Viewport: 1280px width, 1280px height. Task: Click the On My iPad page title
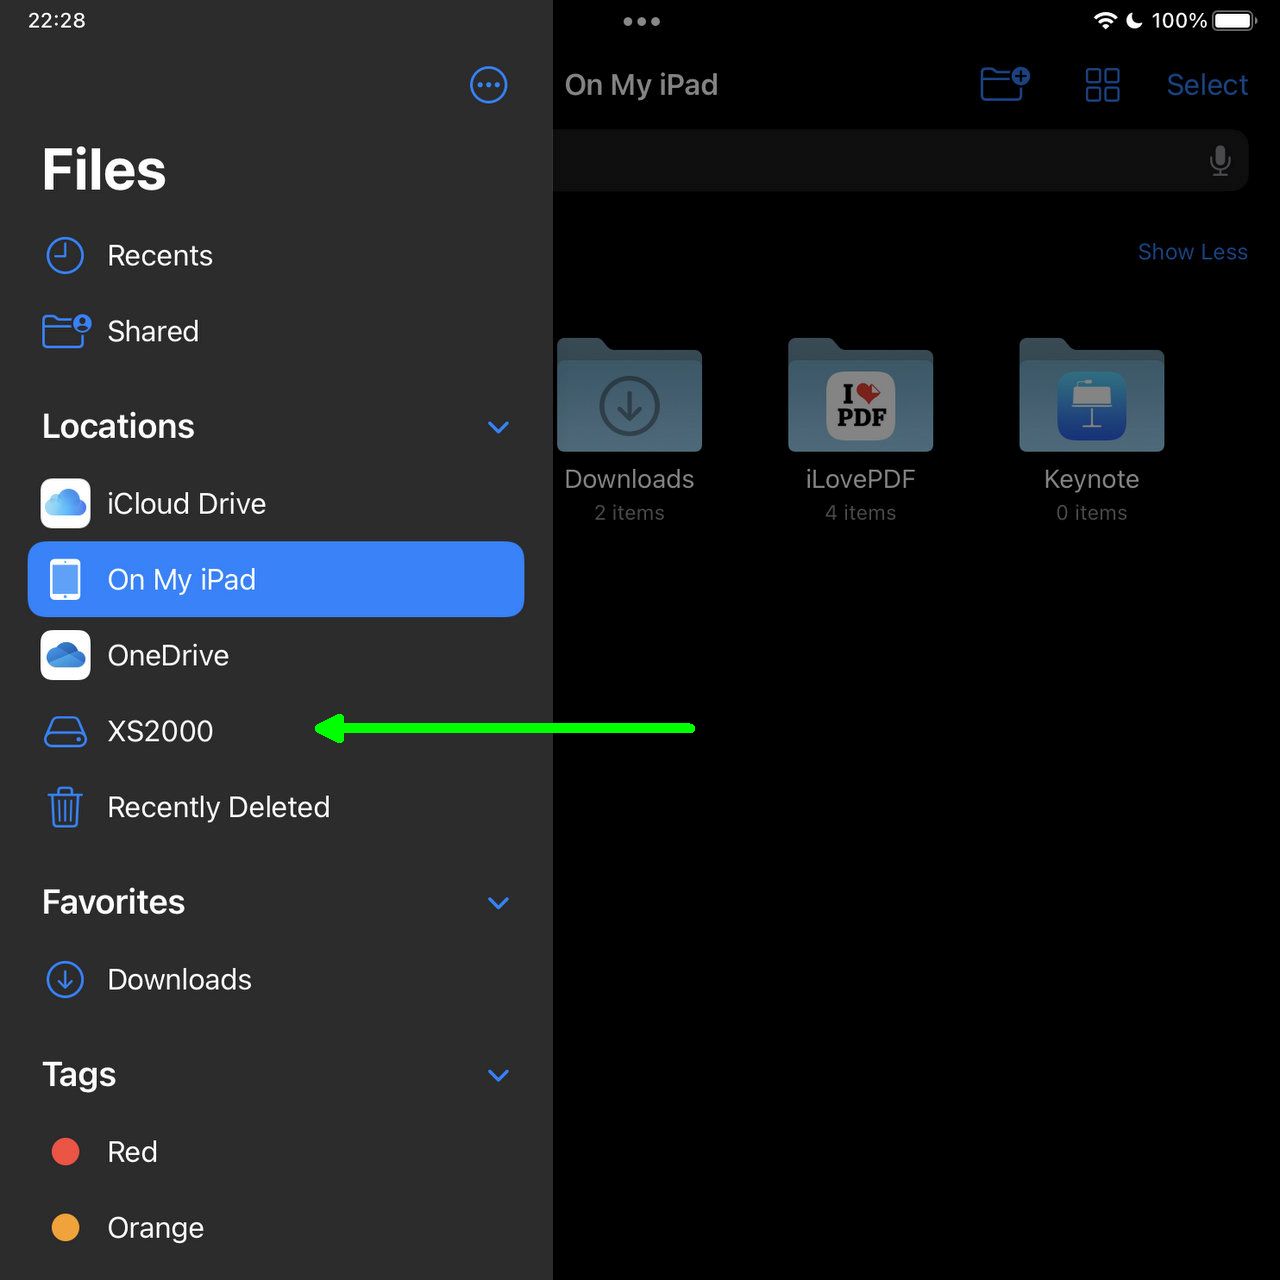pos(641,85)
